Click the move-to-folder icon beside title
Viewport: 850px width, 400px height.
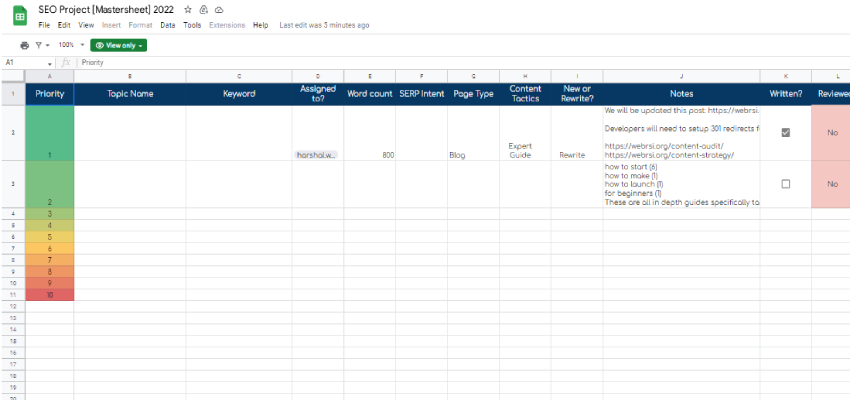pos(204,9)
